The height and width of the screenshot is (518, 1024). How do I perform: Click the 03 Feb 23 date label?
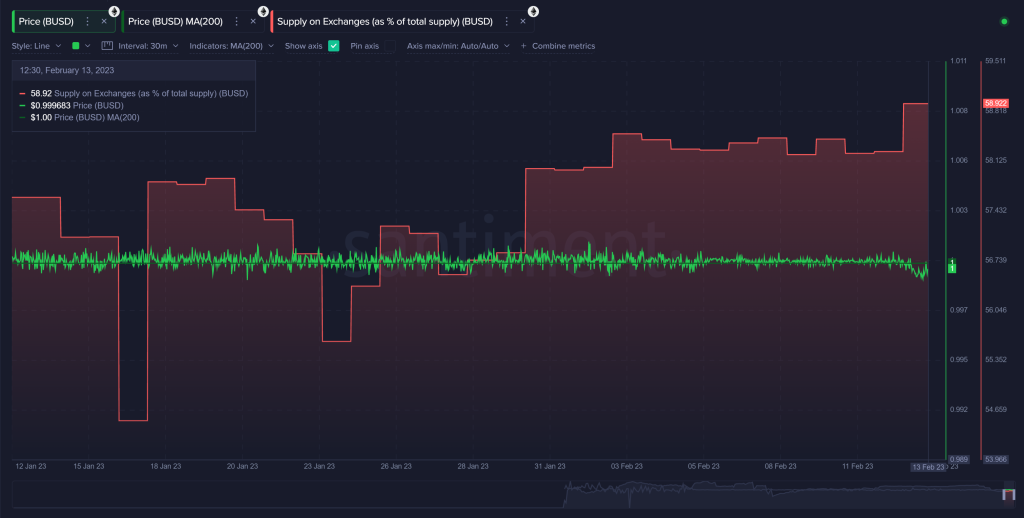[x=627, y=466]
